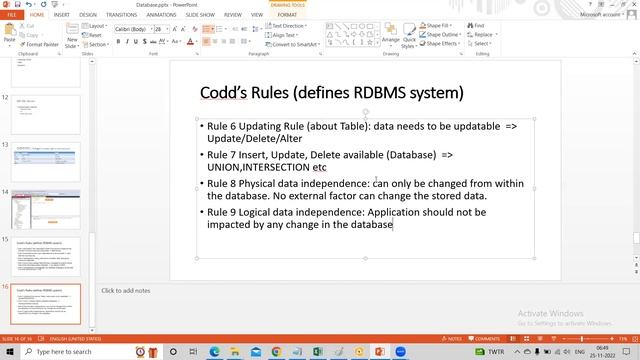
Task: Open the Section dropdown
Action: (96, 44)
